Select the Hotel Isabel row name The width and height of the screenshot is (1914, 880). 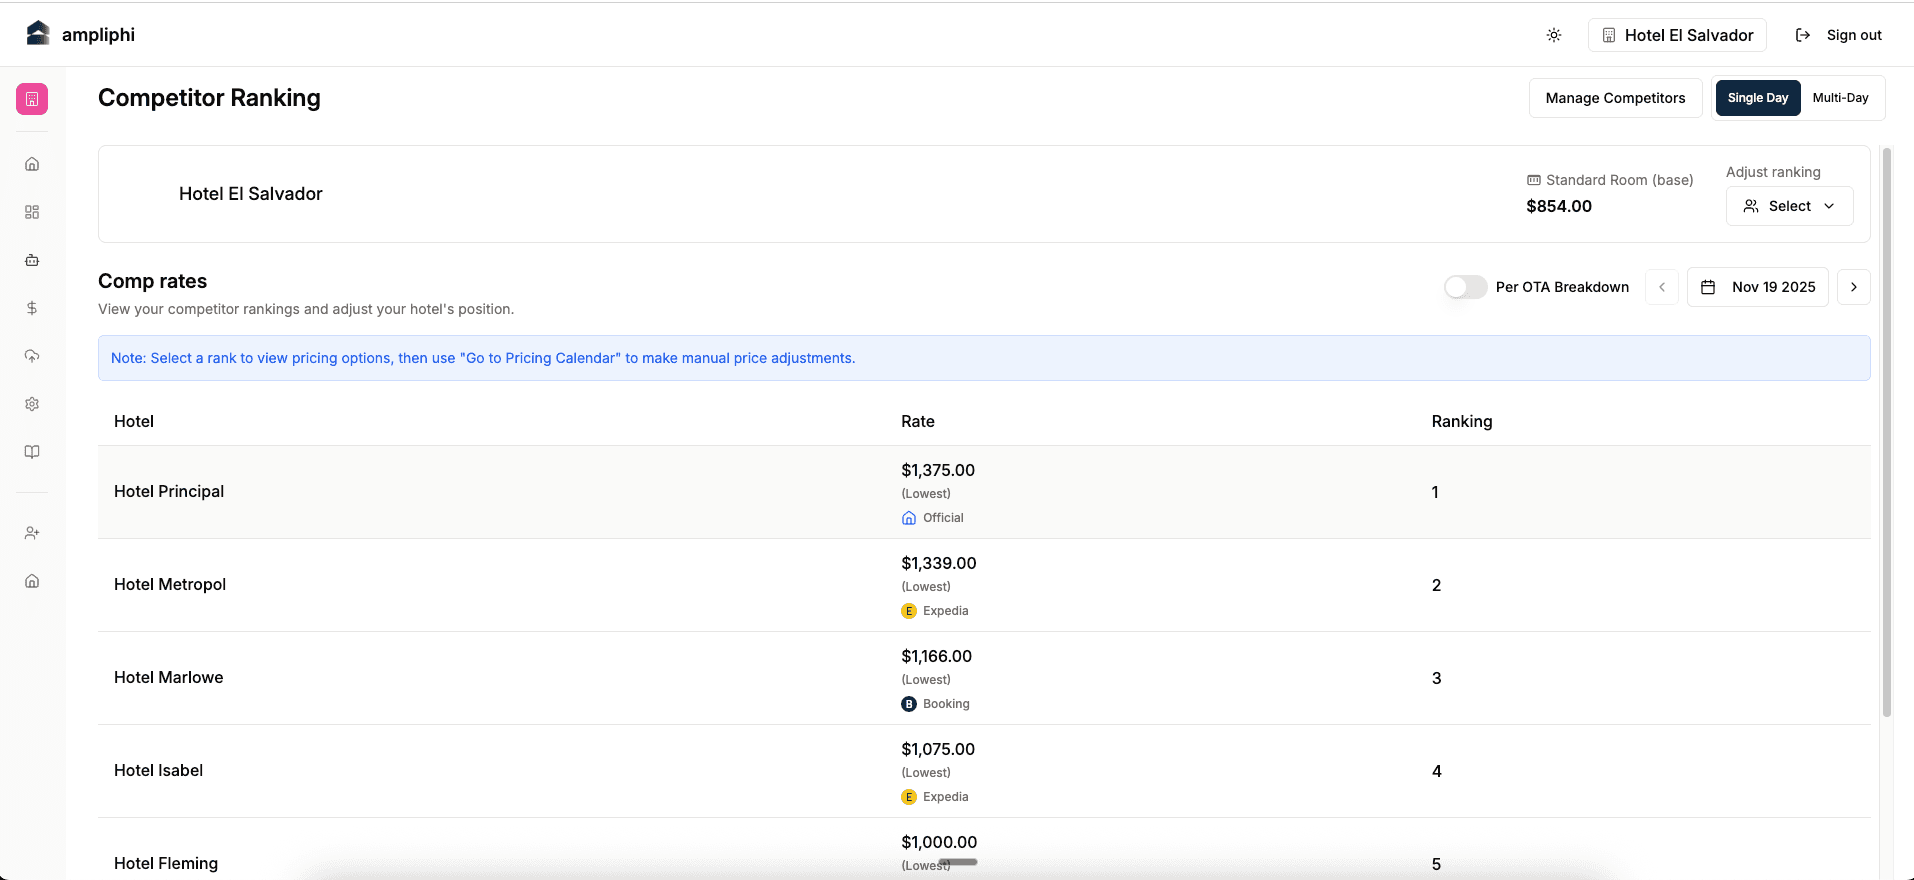coord(158,771)
